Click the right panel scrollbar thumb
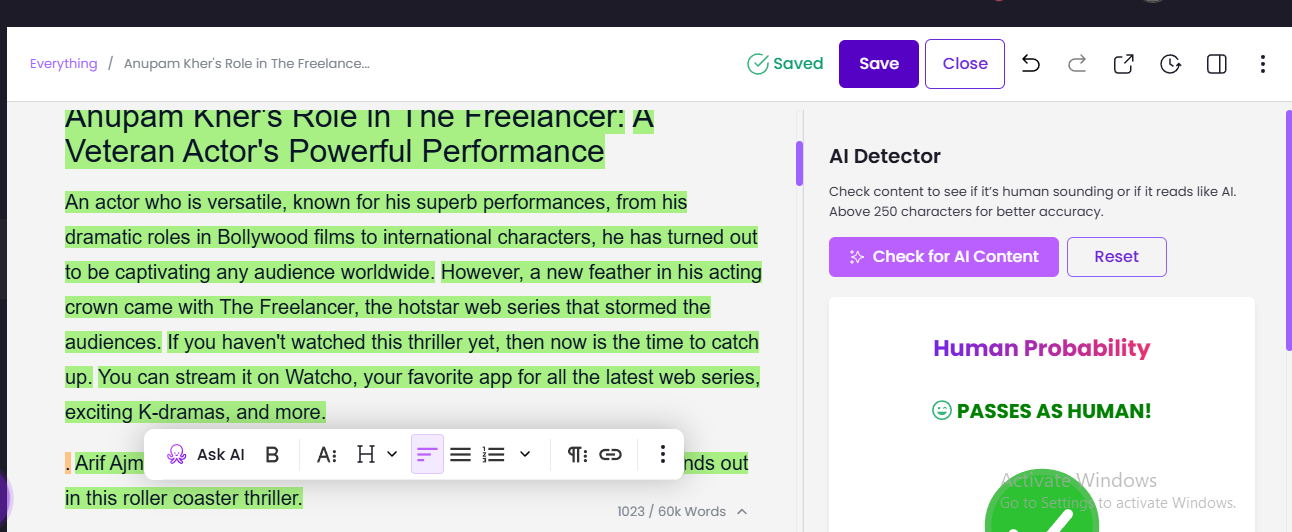The height and width of the screenshot is (532, 1292). (x=1288, y=230)
